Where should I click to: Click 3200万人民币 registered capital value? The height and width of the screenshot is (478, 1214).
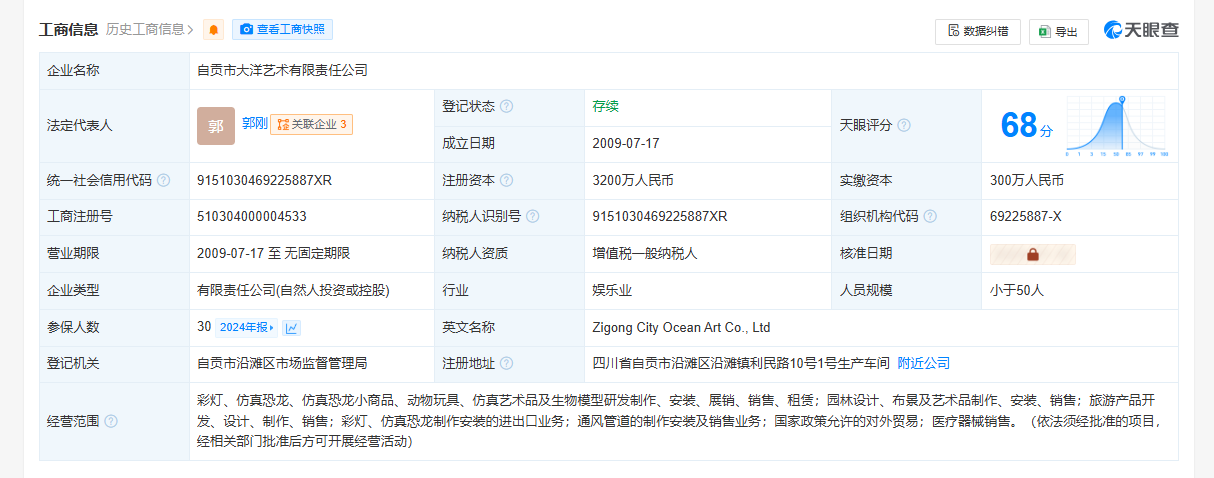coord(633,181)
